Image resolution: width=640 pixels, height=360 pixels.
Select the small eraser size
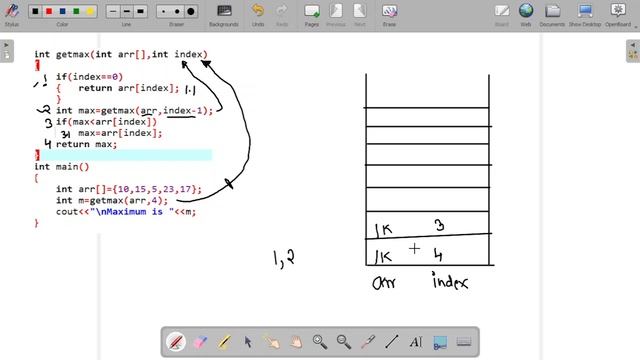[x=164, y=11]
